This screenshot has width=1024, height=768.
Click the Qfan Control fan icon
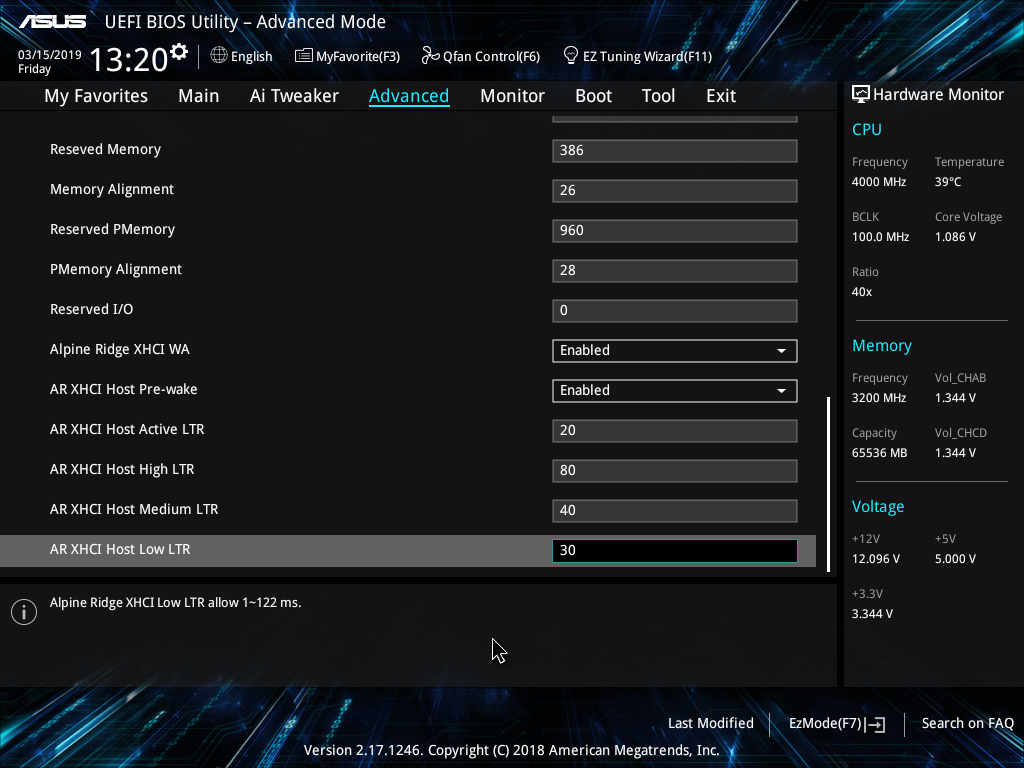click(430, 56)
